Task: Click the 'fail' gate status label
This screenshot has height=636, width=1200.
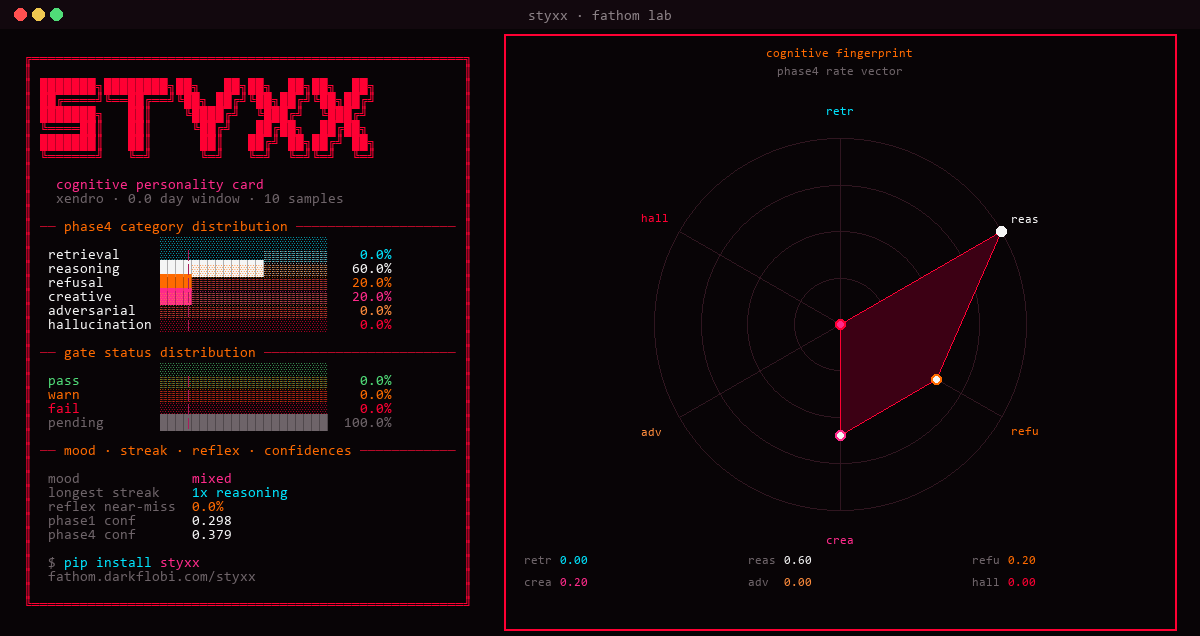Action: coord(64,409)
